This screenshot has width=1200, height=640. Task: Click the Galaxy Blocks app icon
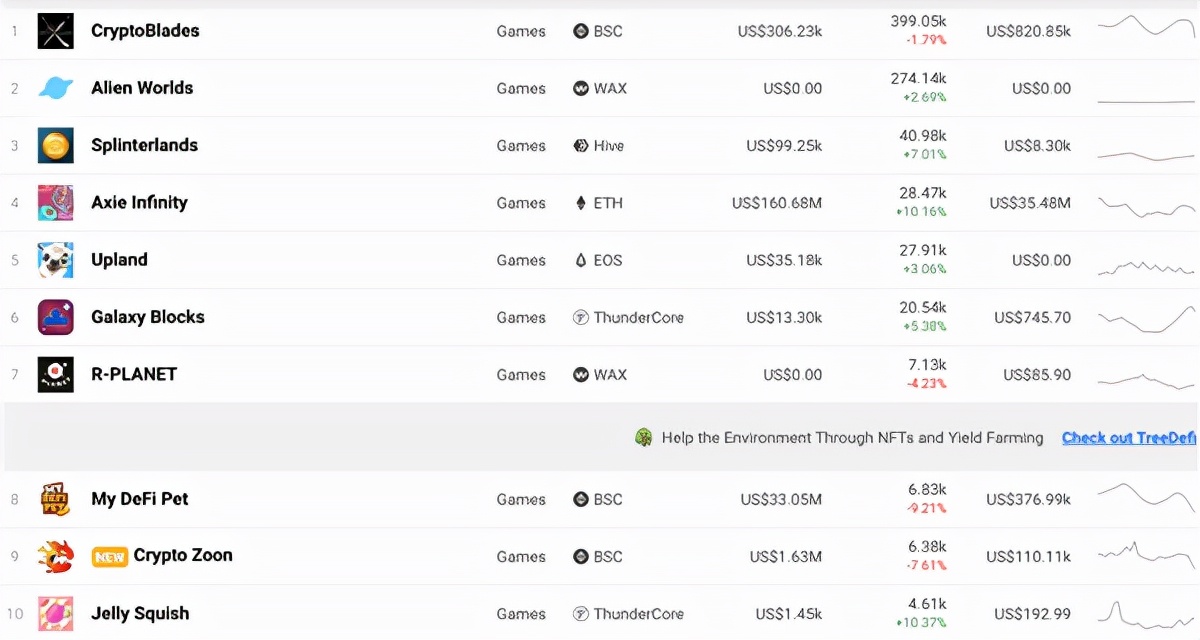(55, 317)
